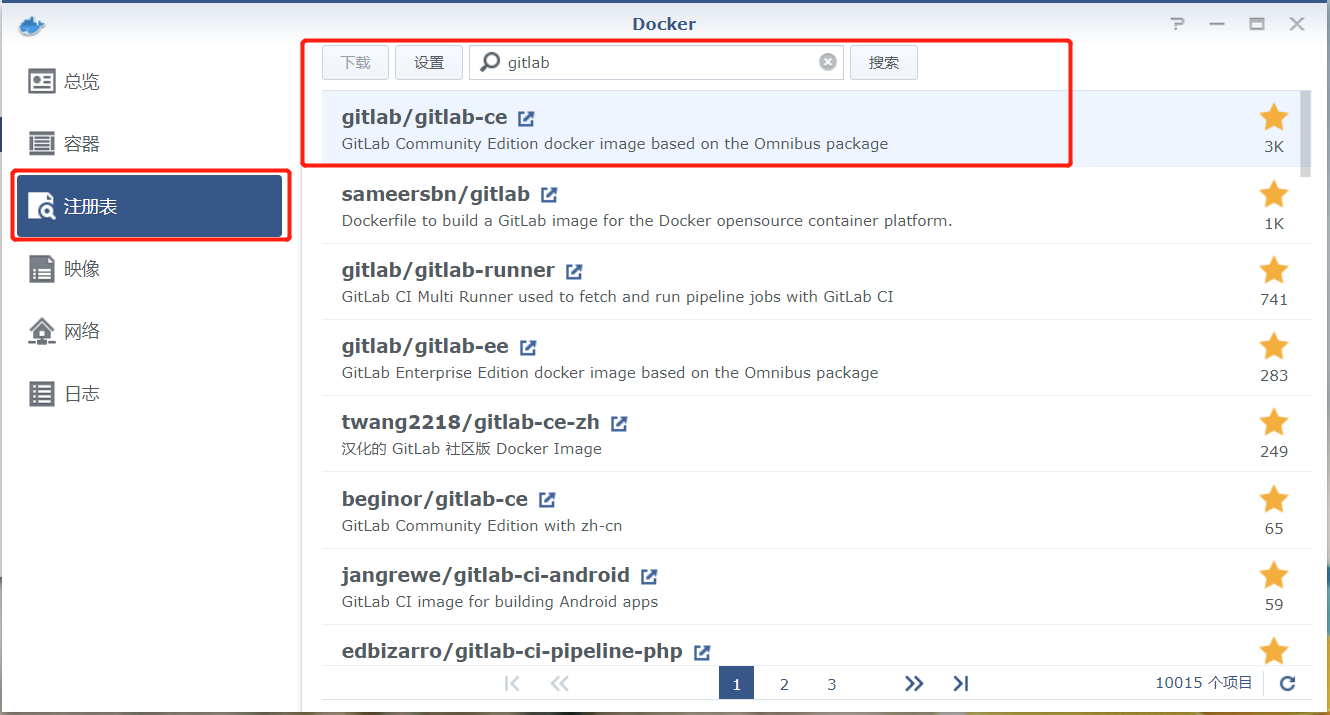Refresh the registry list
1330x715 pixels.
pyautogui.click(x=1288, y=683)
